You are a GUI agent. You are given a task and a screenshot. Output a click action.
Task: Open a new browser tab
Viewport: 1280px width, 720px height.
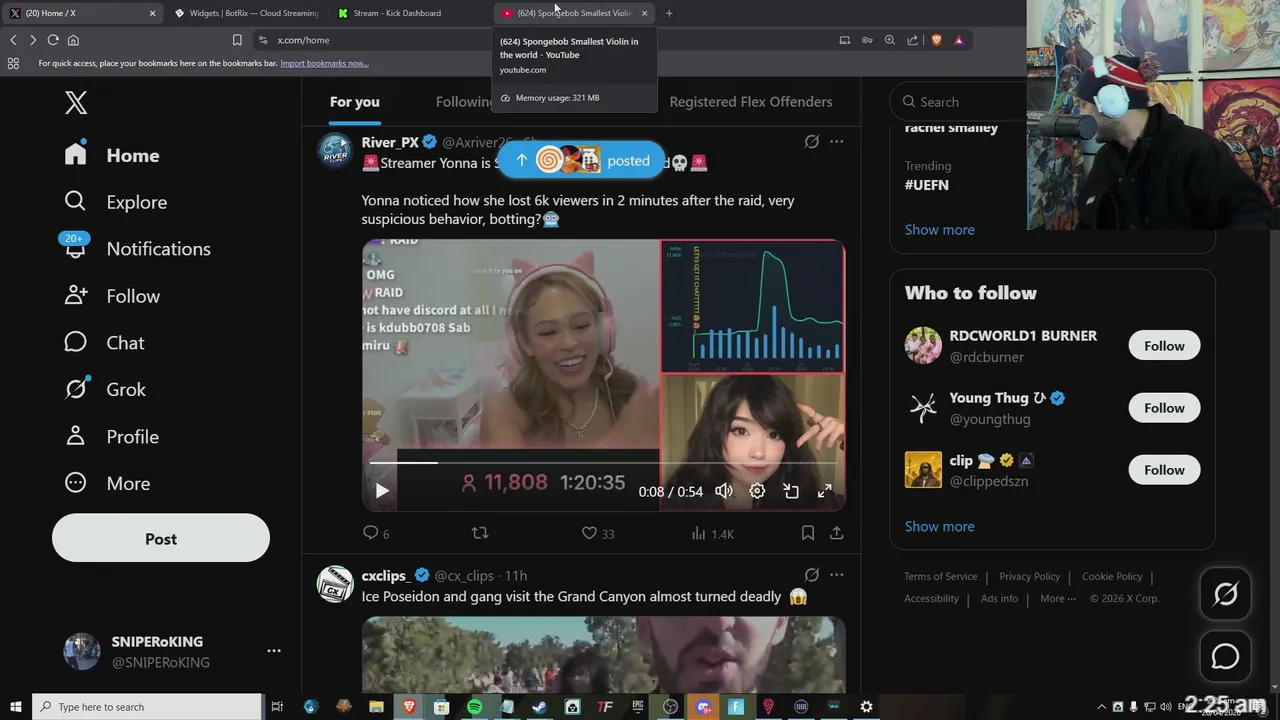669,13
